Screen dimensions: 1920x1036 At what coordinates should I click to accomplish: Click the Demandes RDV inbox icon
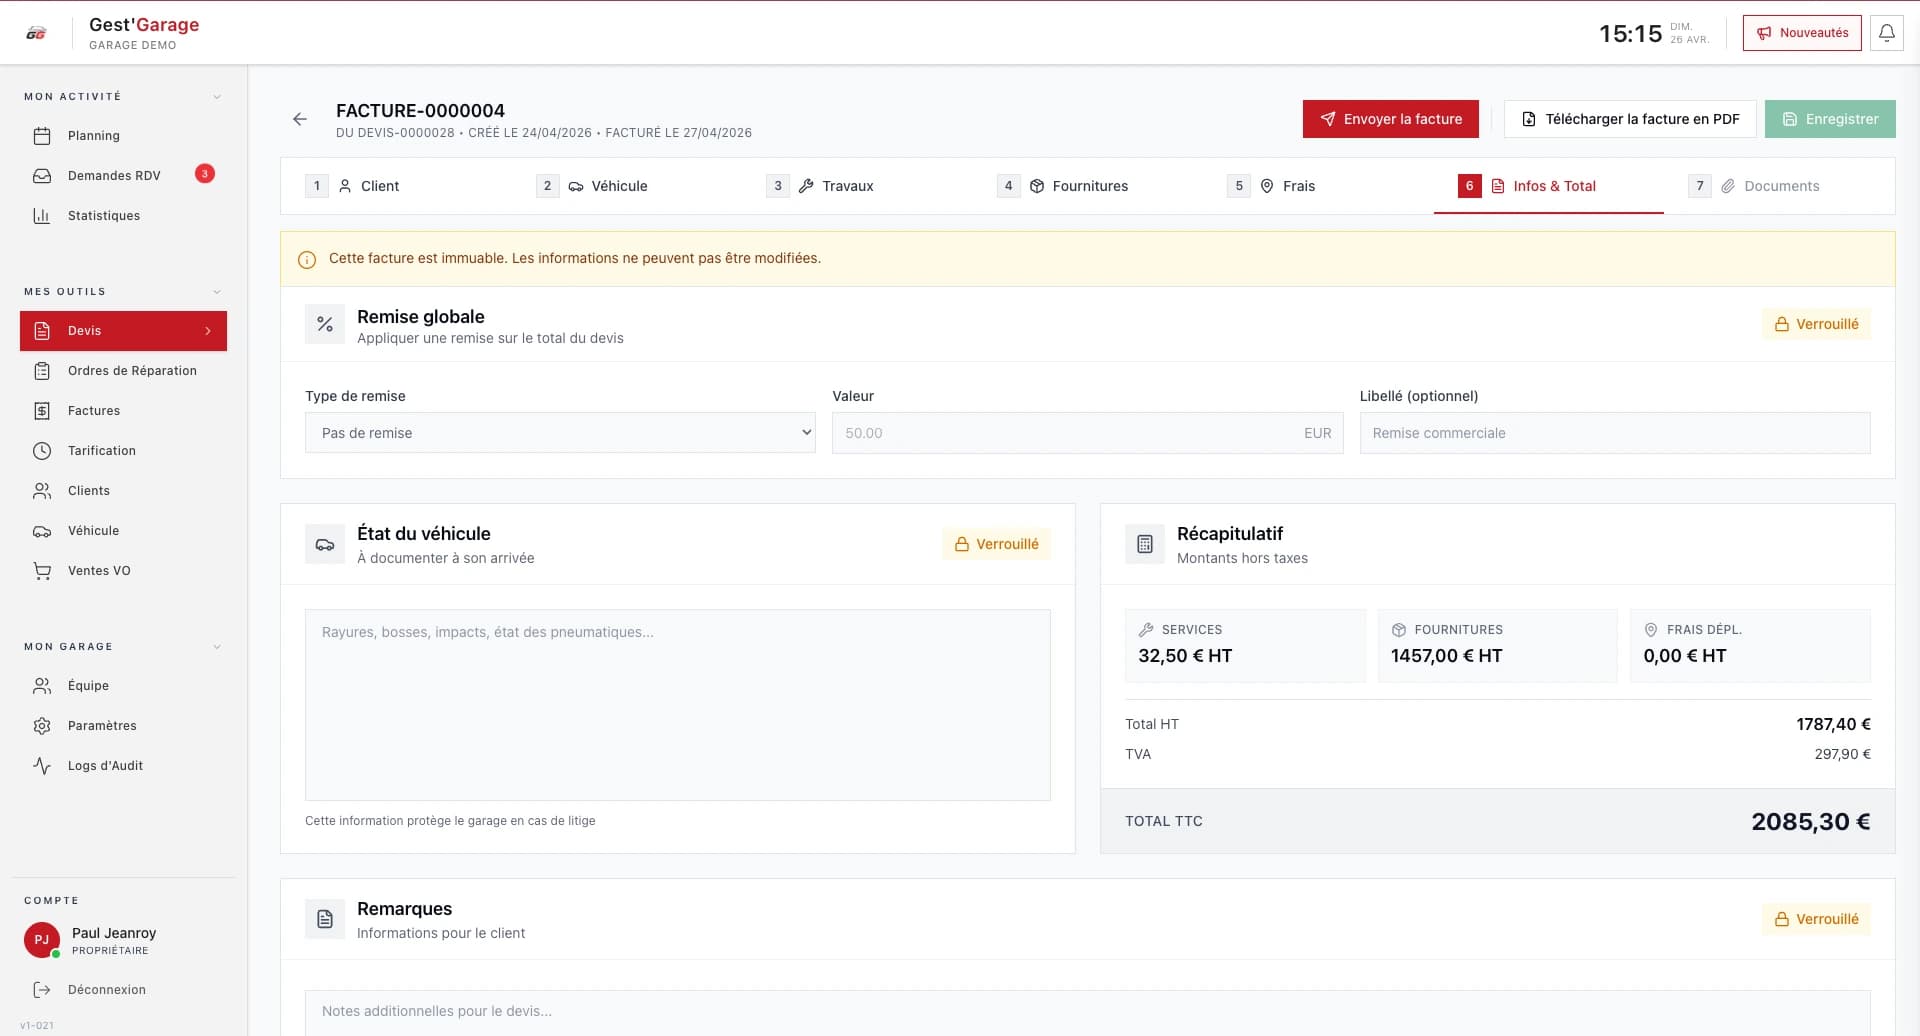coord(42,176)
